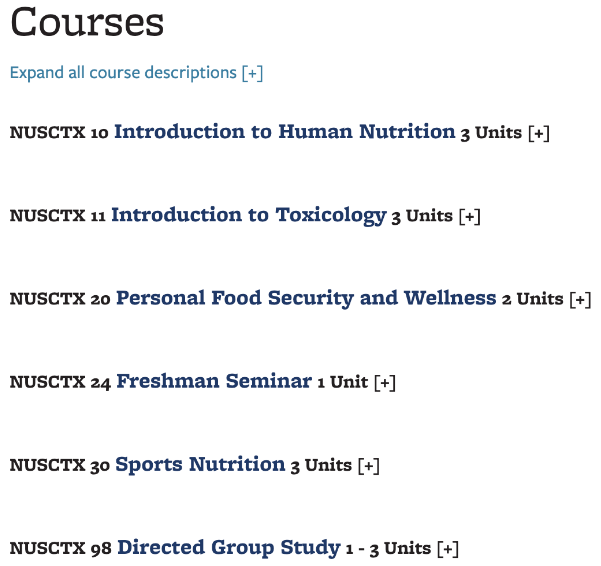Screen dimensions: 601x566
Task: Expand the Introduction to Toxicology [+] toggle
Action: [469, 216]
